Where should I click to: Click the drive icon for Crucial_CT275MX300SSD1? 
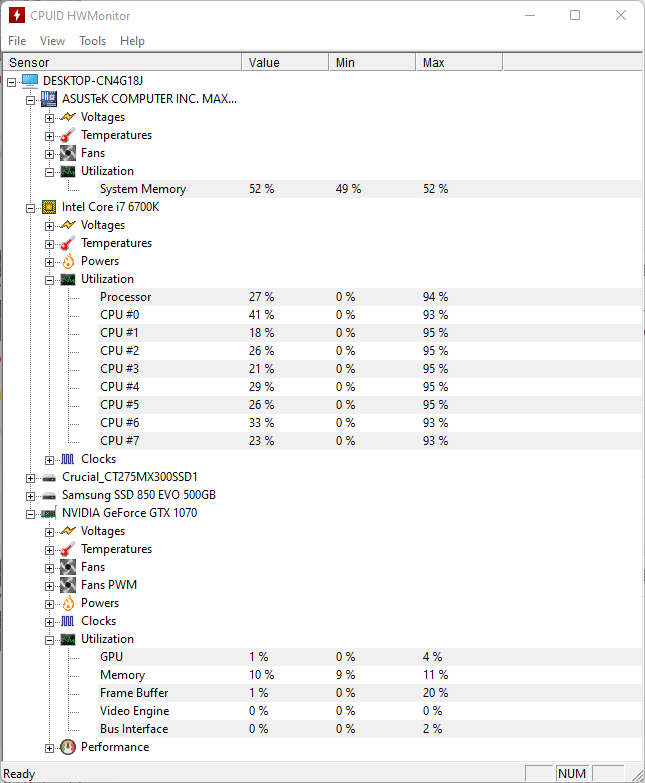click(x=49, y=478)
